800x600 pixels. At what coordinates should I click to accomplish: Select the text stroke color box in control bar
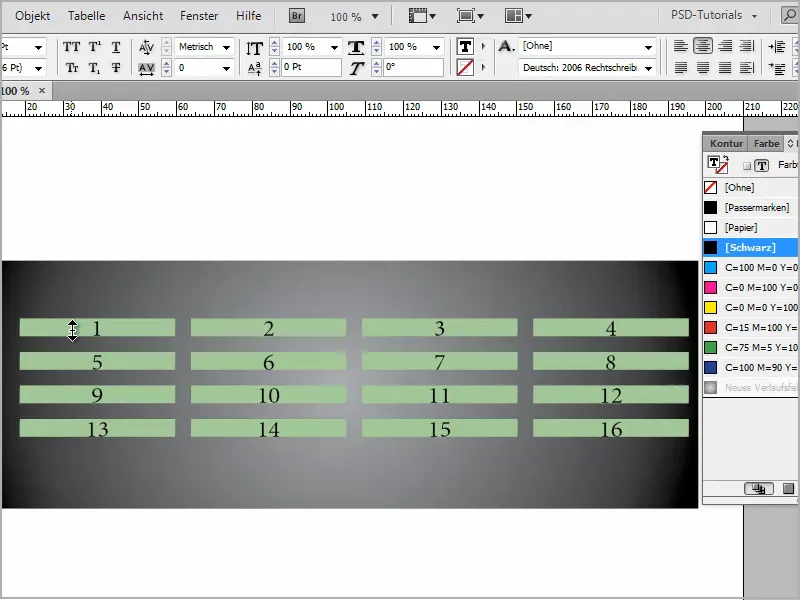(x=465, y=67)
